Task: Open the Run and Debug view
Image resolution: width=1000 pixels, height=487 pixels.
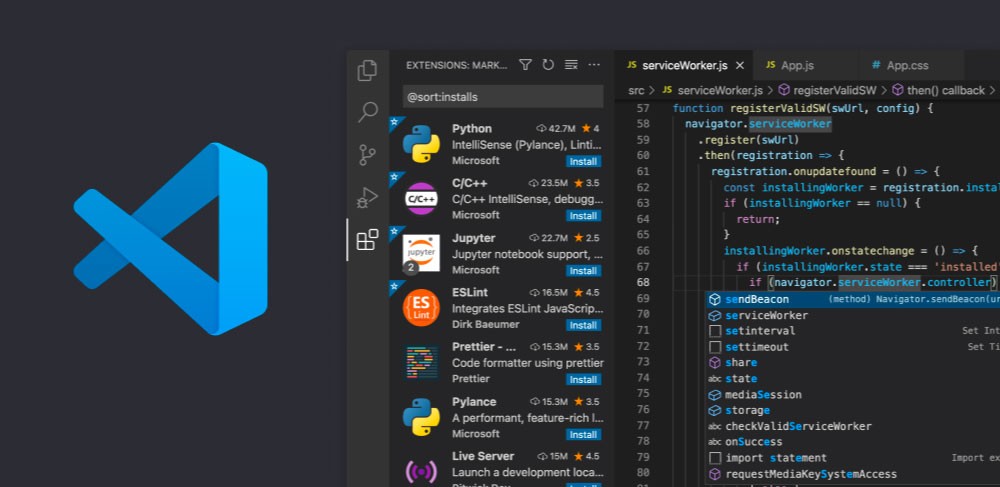Action: 367,197
